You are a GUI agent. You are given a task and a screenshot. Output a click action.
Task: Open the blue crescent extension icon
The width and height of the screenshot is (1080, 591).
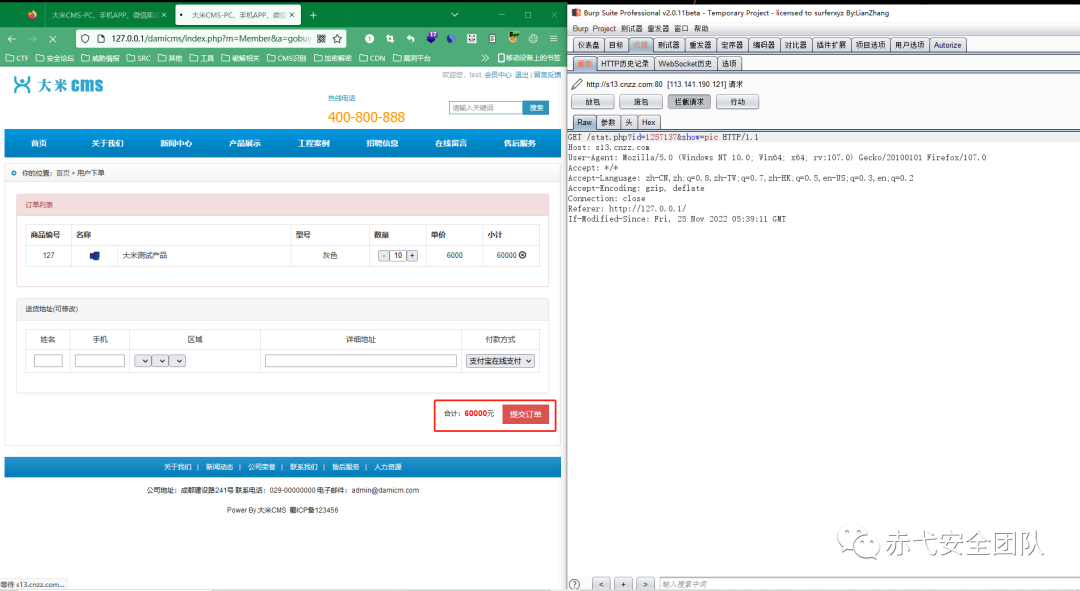click(x=451, y=39)
